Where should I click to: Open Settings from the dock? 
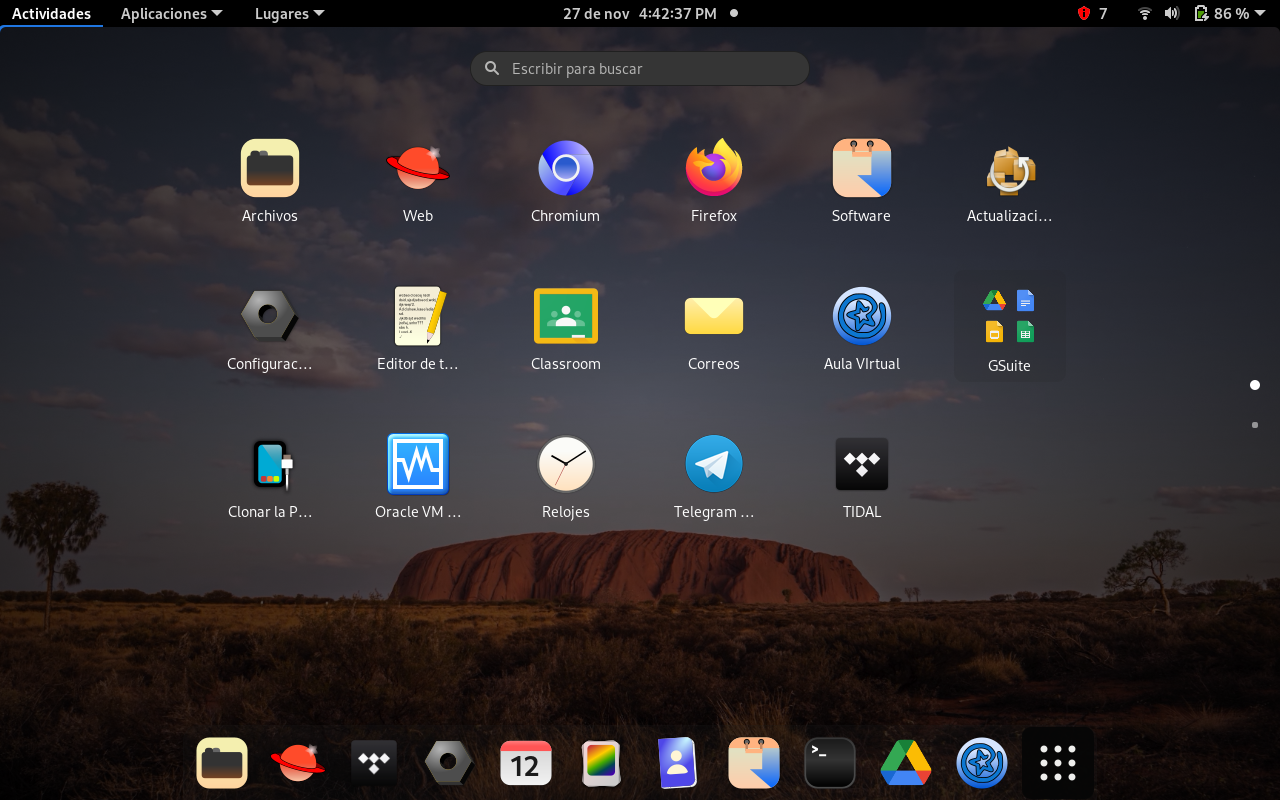click(x=449, y=764)
